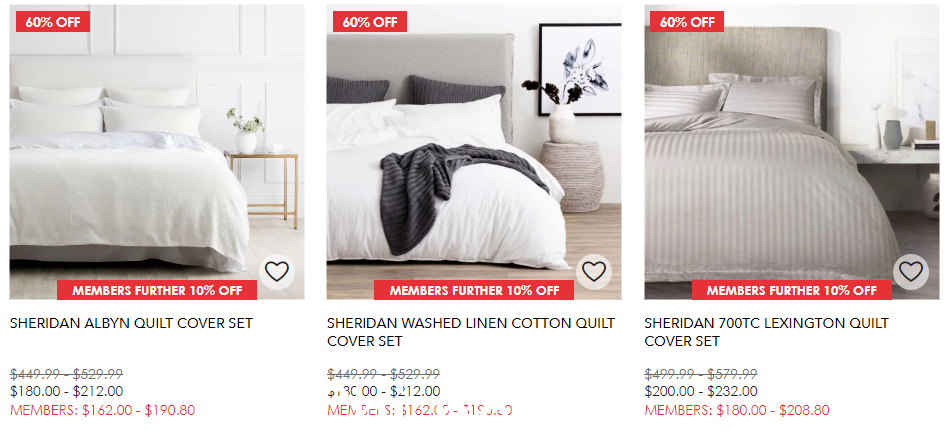The width and height of the screenshot is (946, 444).
Task: Click 60% OFF badge on Lexington product
Action: 687,22
